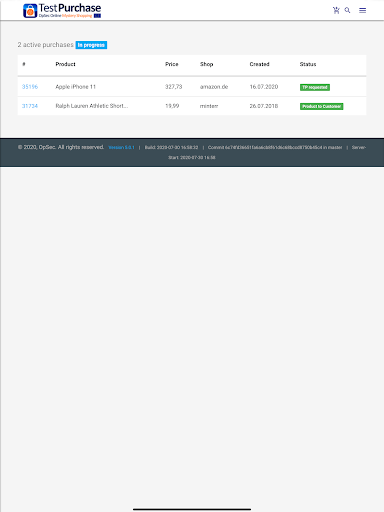Open purchase number 31734
384x512 pixels.
point(30,106)
